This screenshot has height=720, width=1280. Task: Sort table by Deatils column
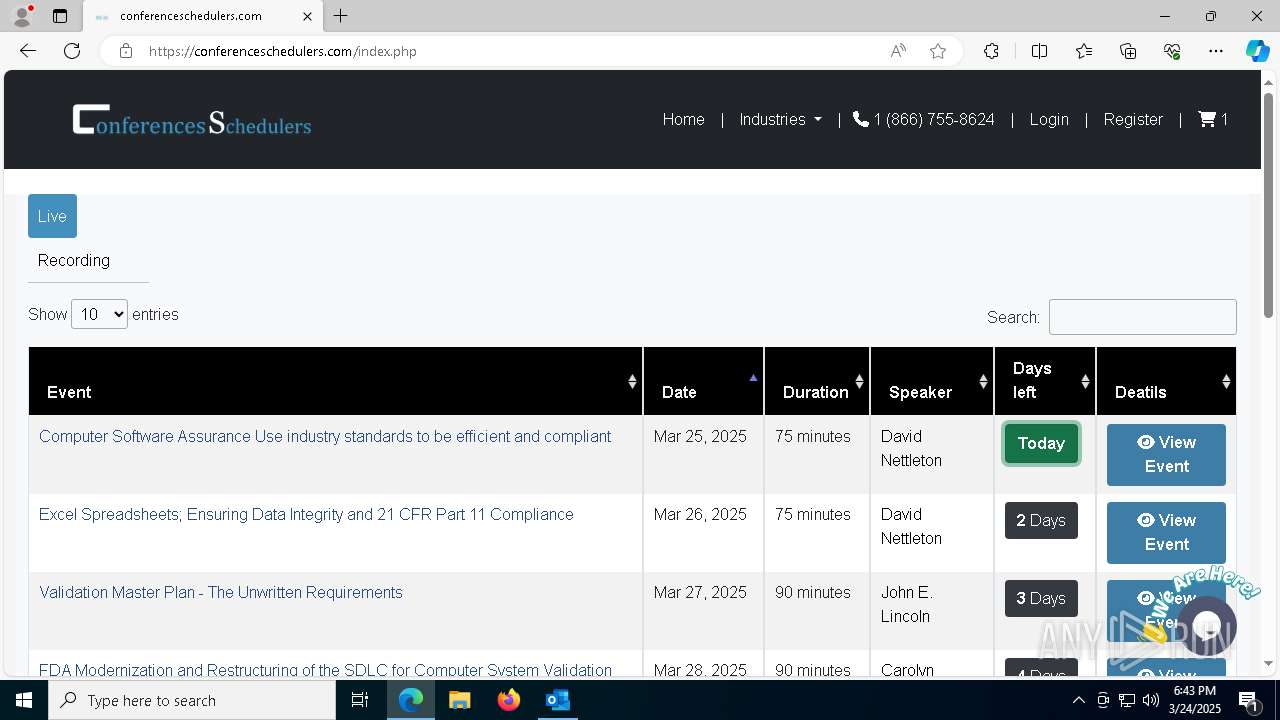point(1166,381)
